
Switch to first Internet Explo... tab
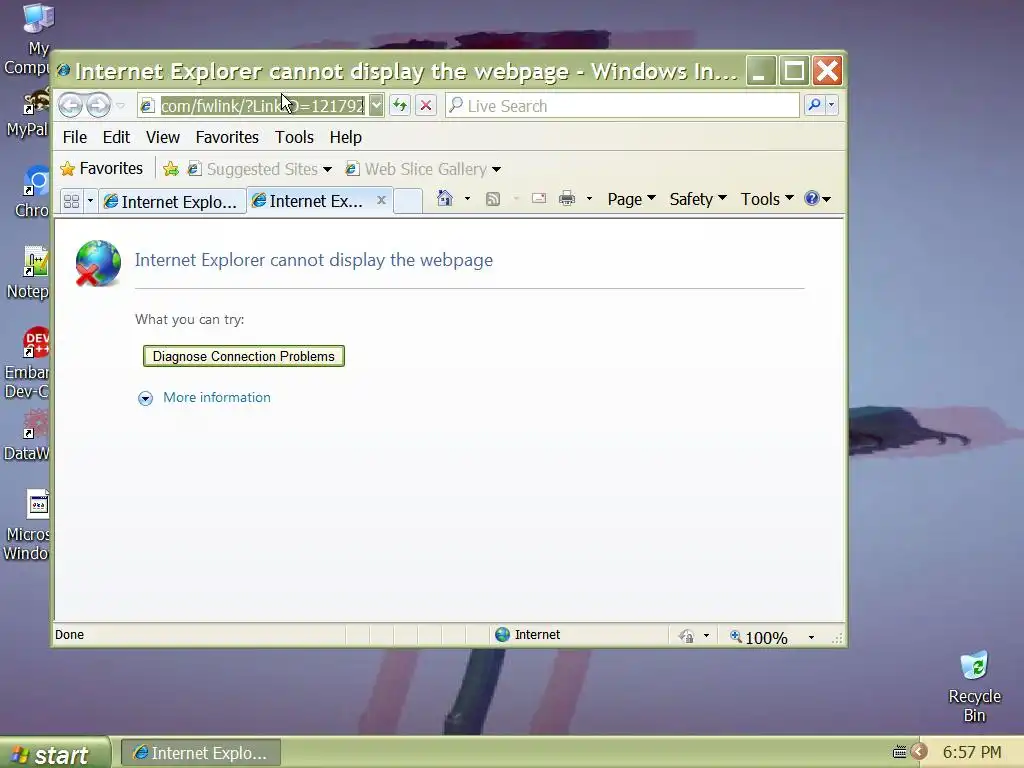point(172,201)
